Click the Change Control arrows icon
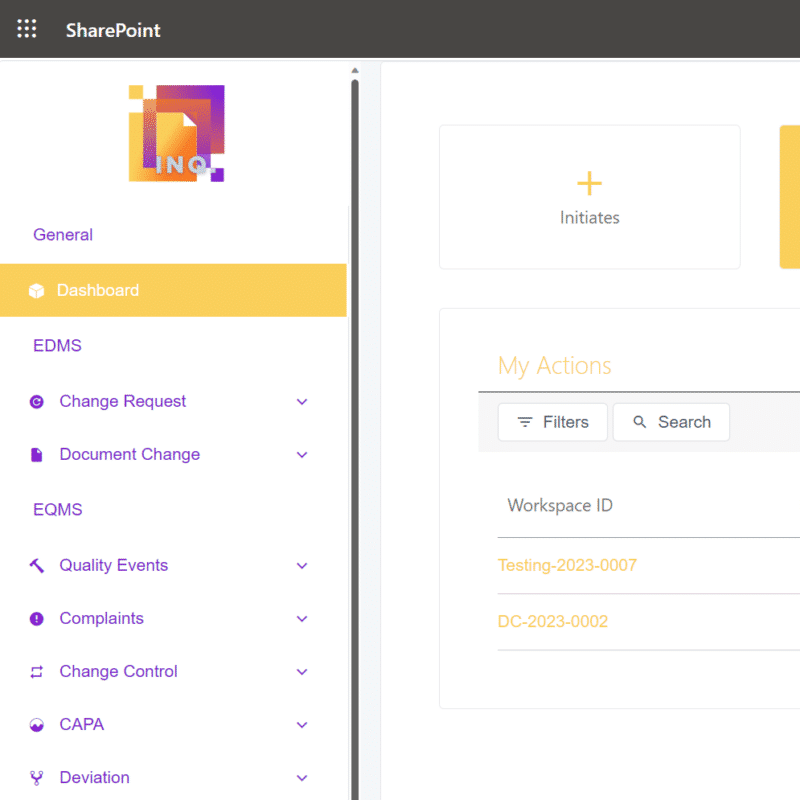The image size is (800, 800). point(36,672)
